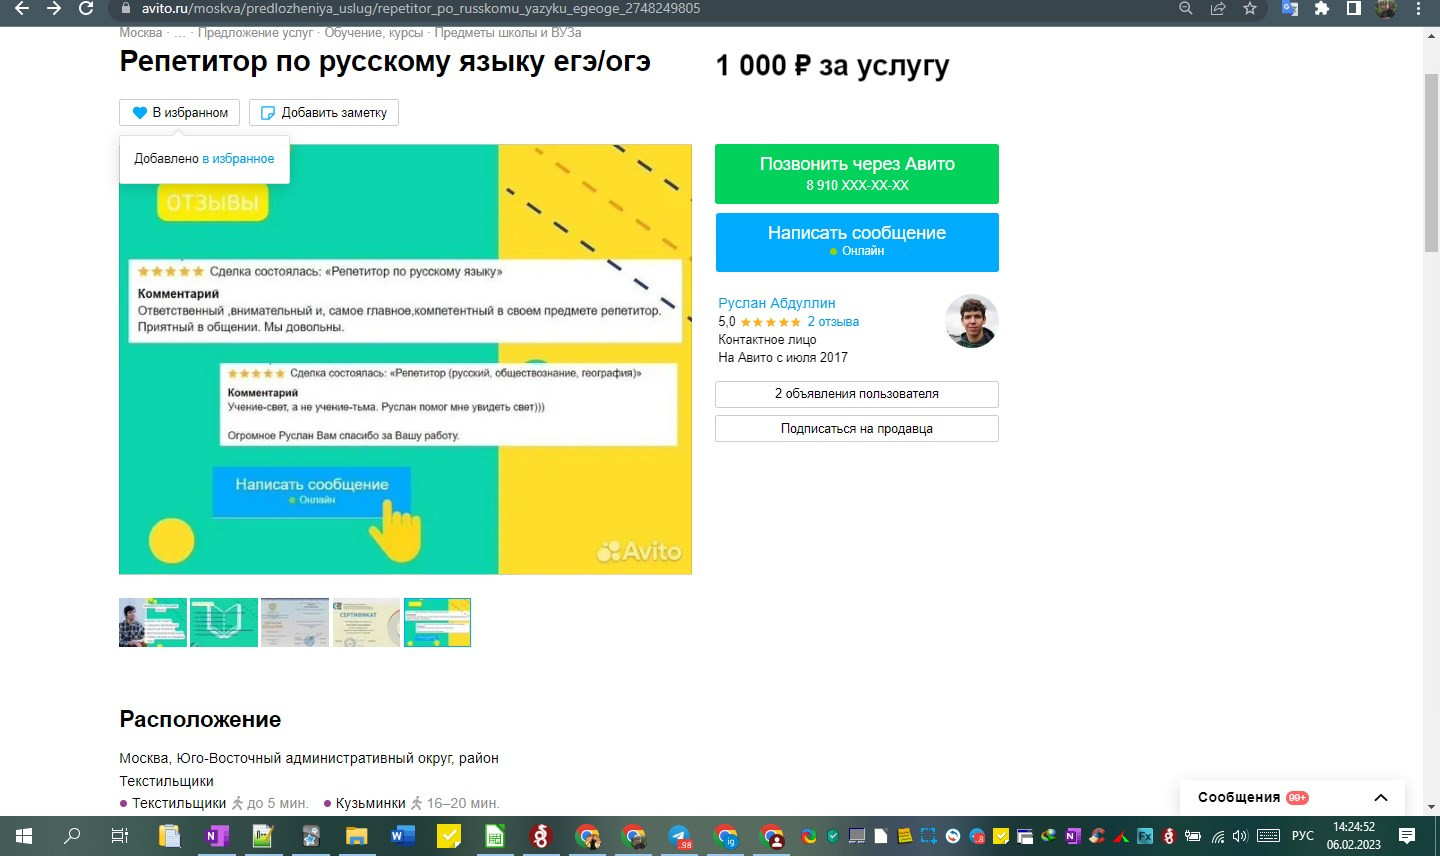
Task: Open the Google Translate extension
Action: tap(1290, 8)
